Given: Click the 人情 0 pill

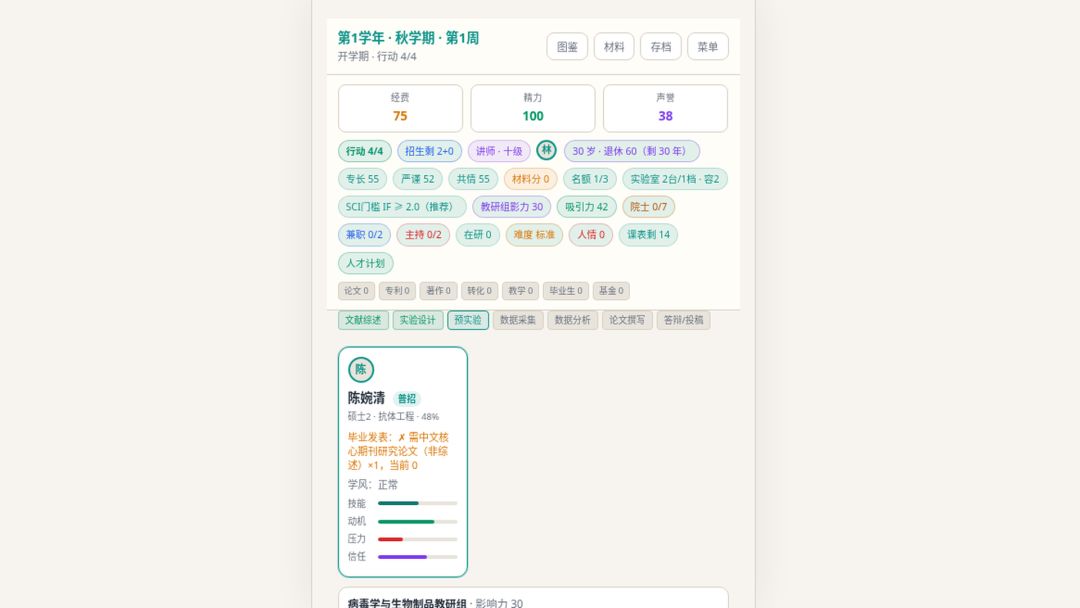Looking at the screenshot, I should (x=591, y=235).
